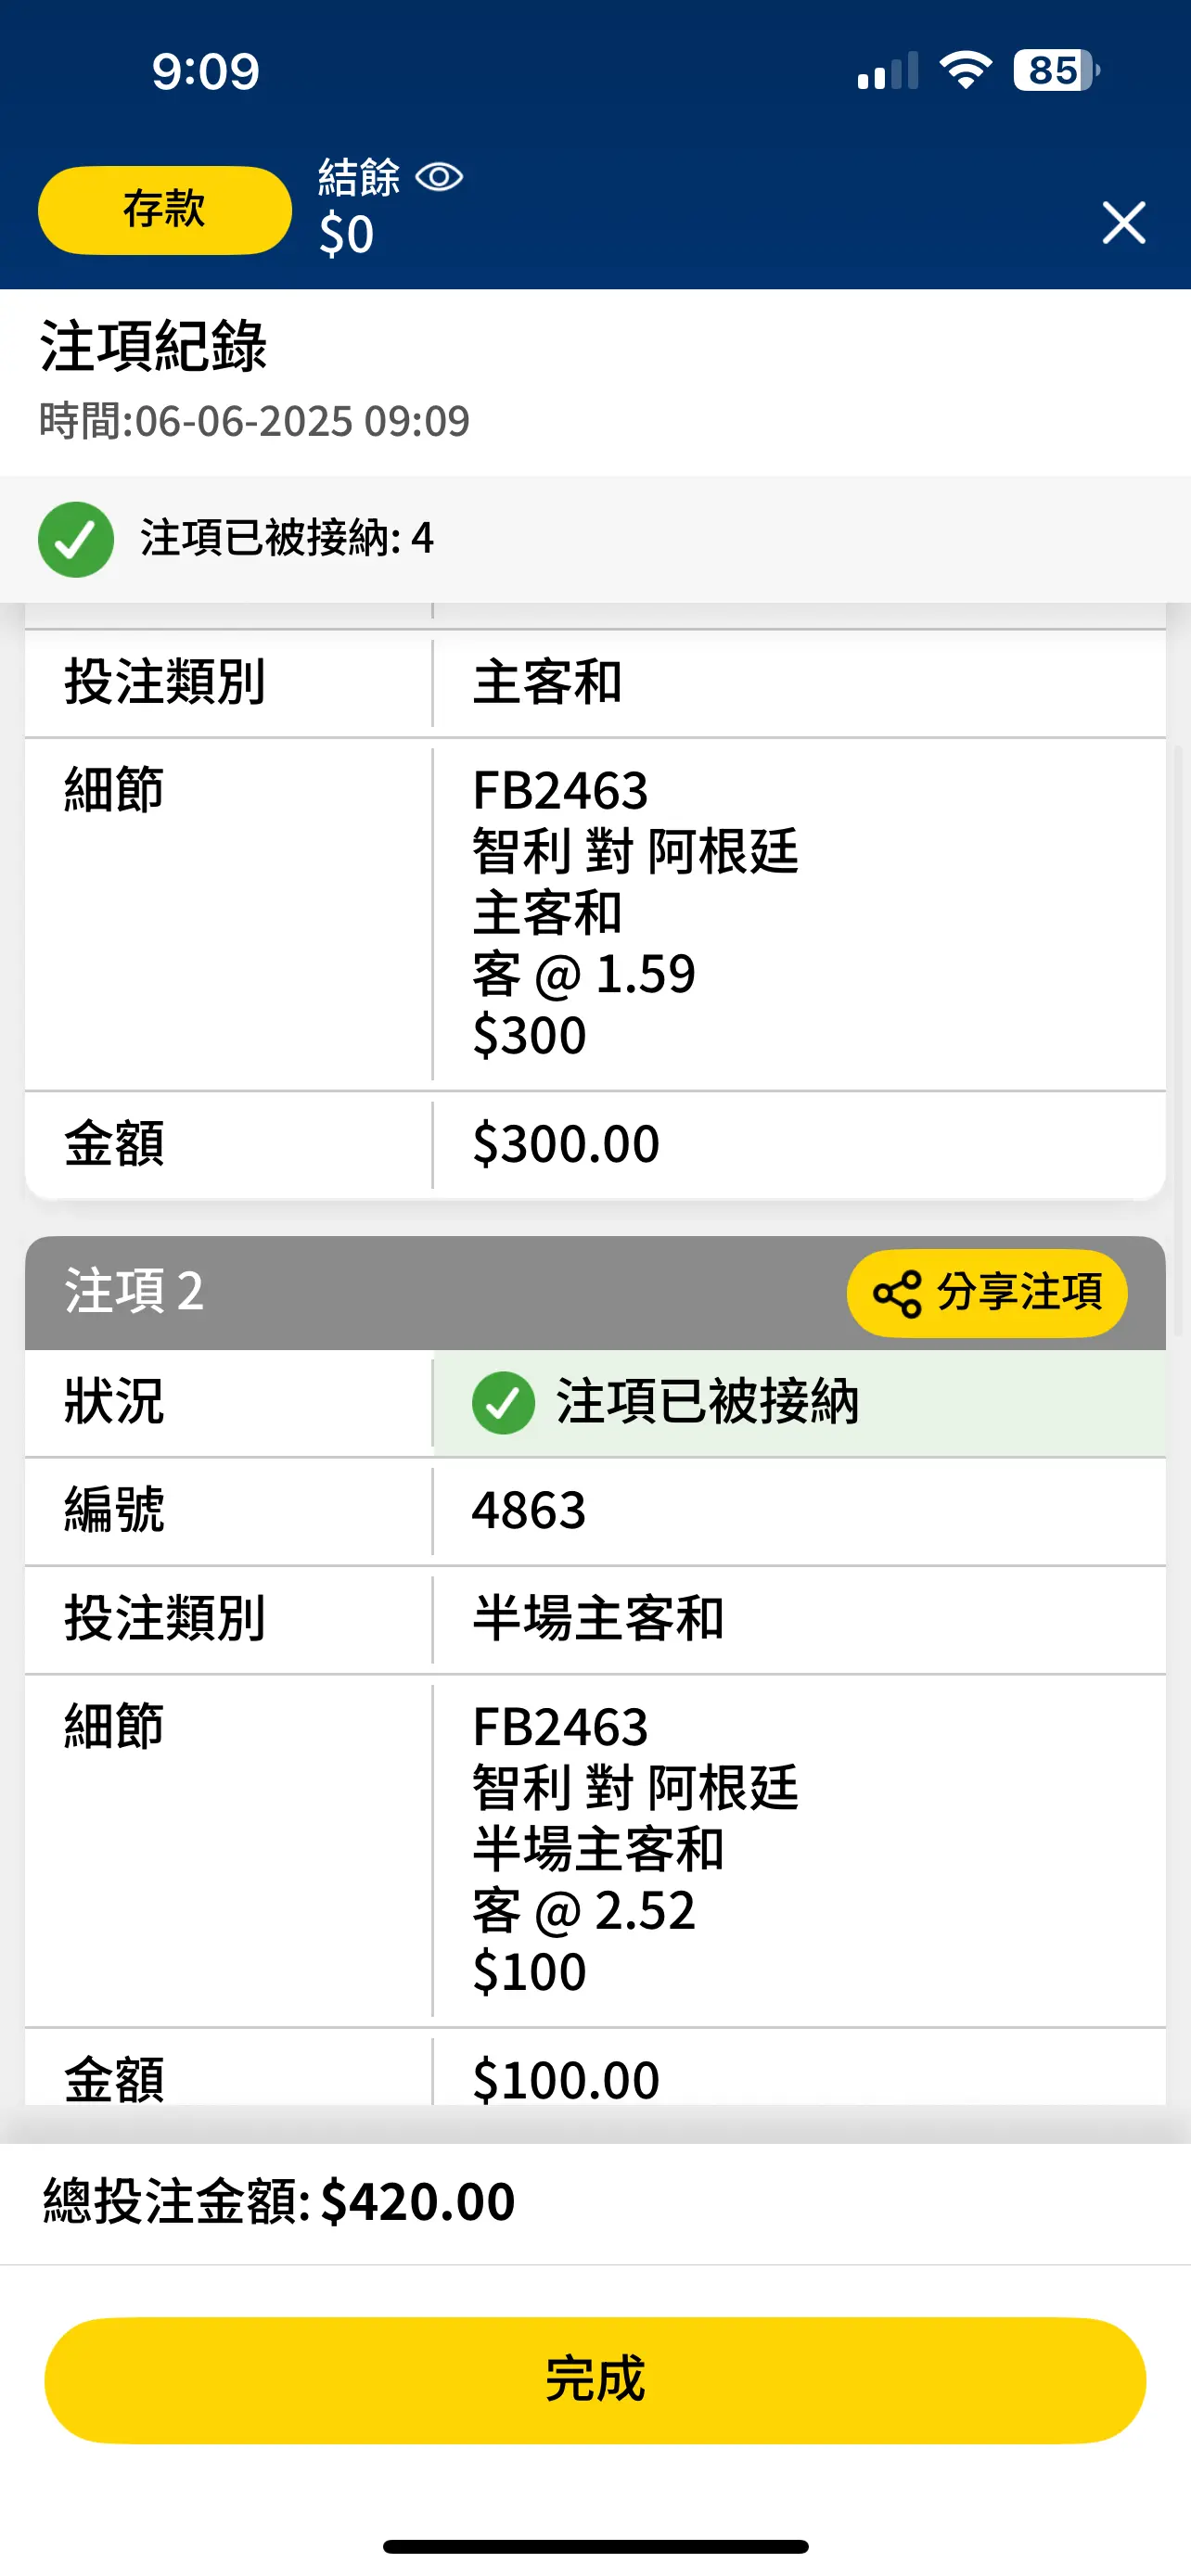Tap the 注項紀錄 page title
The image size is (1191, 2576).
point(154,347)
